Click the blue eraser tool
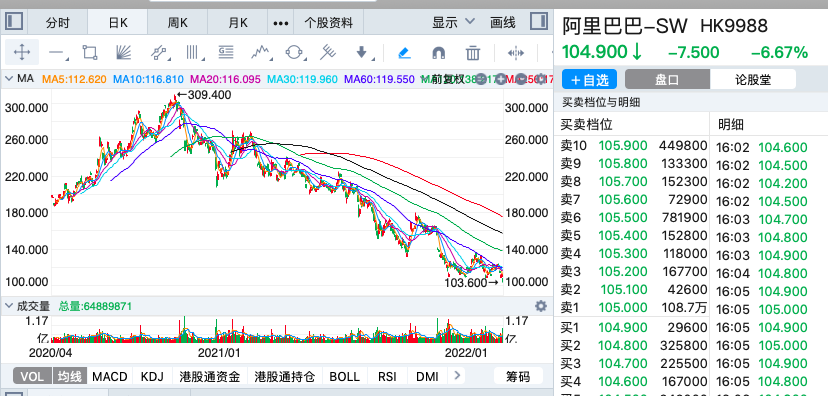 point(403,53)
